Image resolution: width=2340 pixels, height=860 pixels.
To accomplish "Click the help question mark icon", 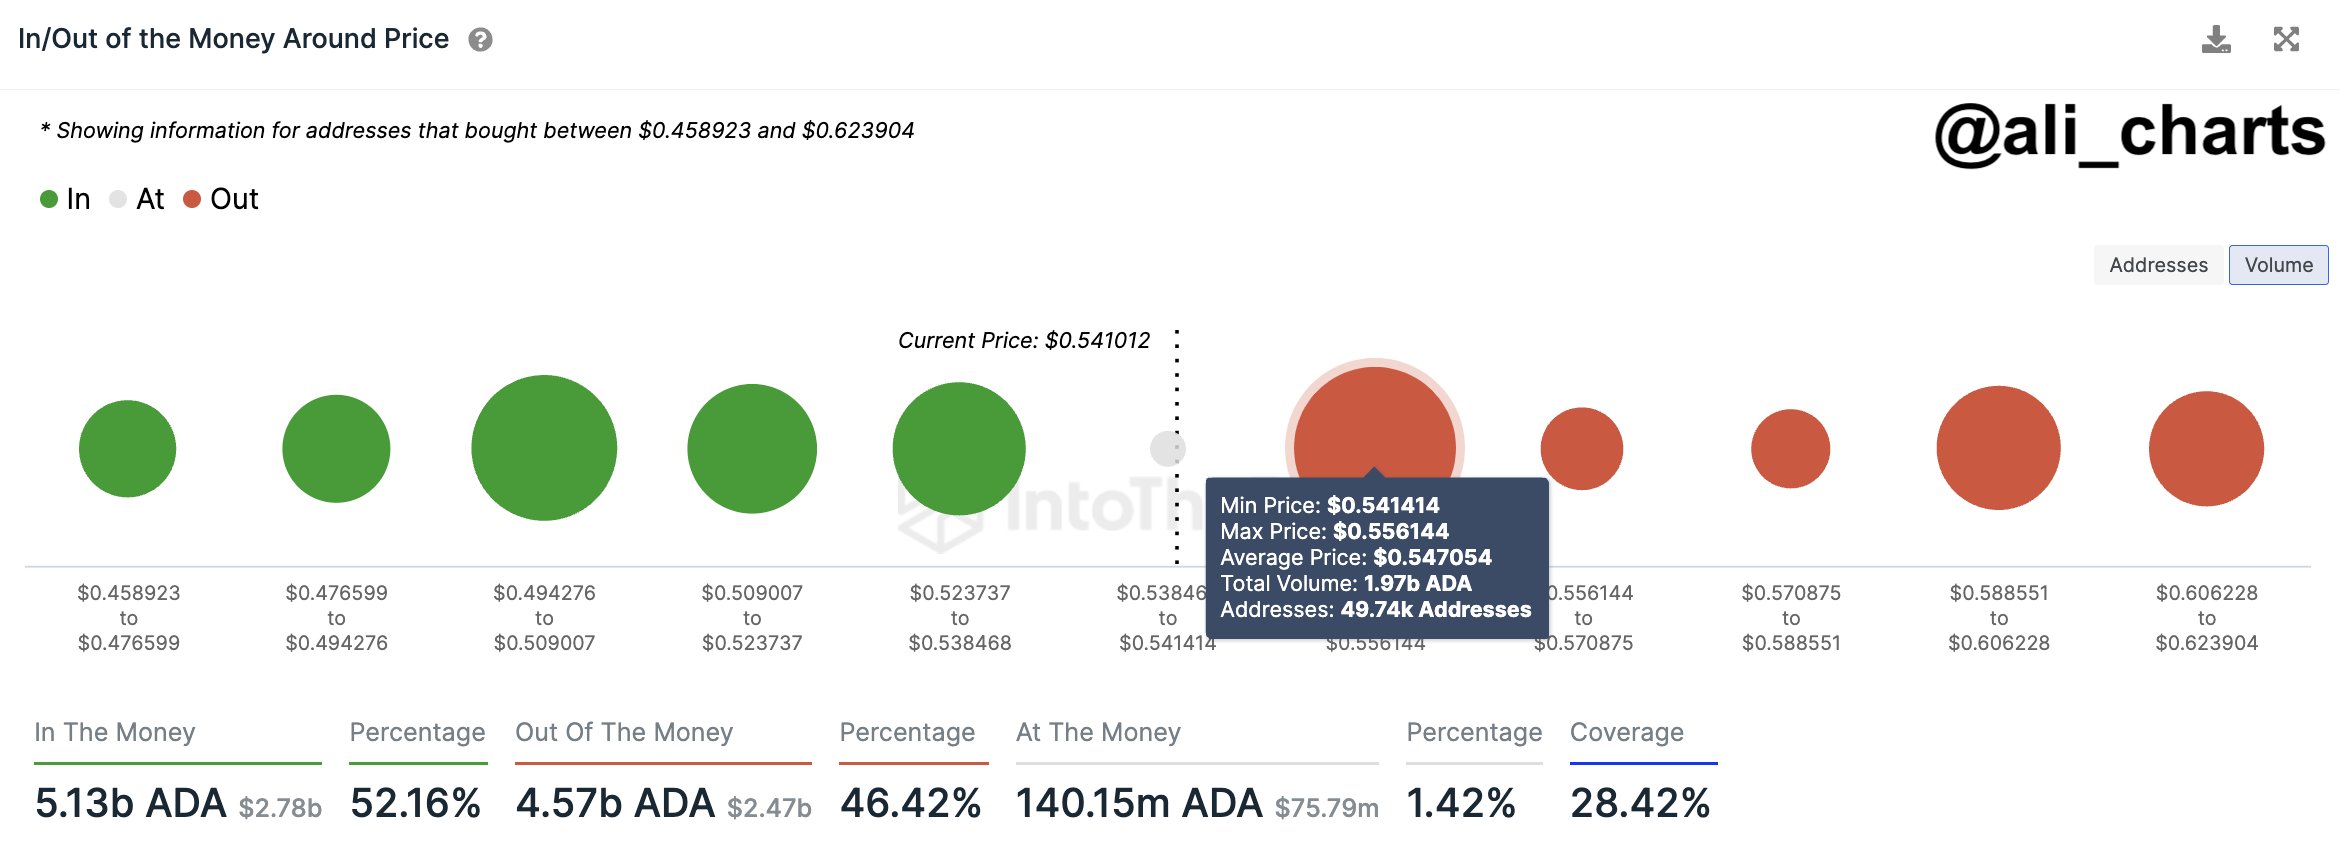I will click(x=480, y=40).
